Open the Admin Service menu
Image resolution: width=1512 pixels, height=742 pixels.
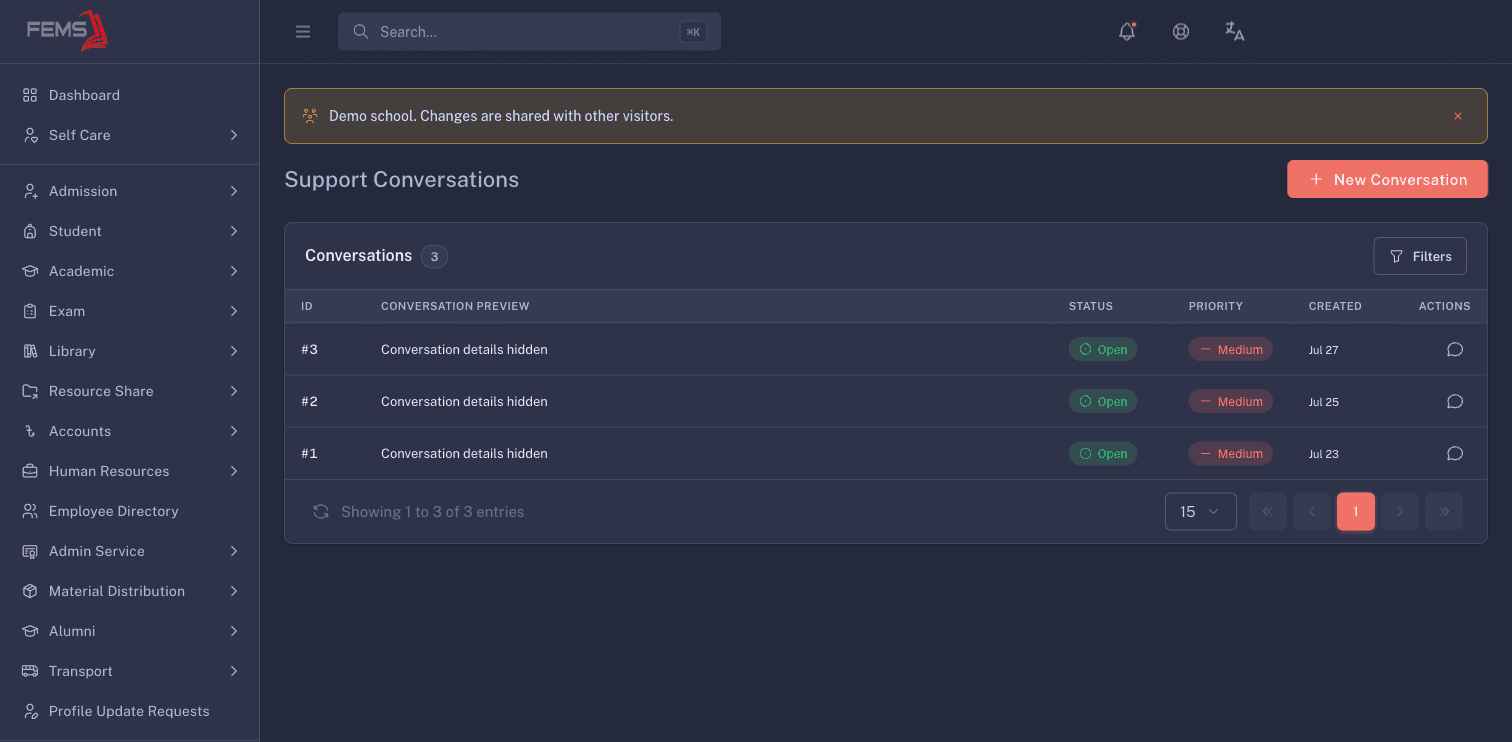(130, 551)
